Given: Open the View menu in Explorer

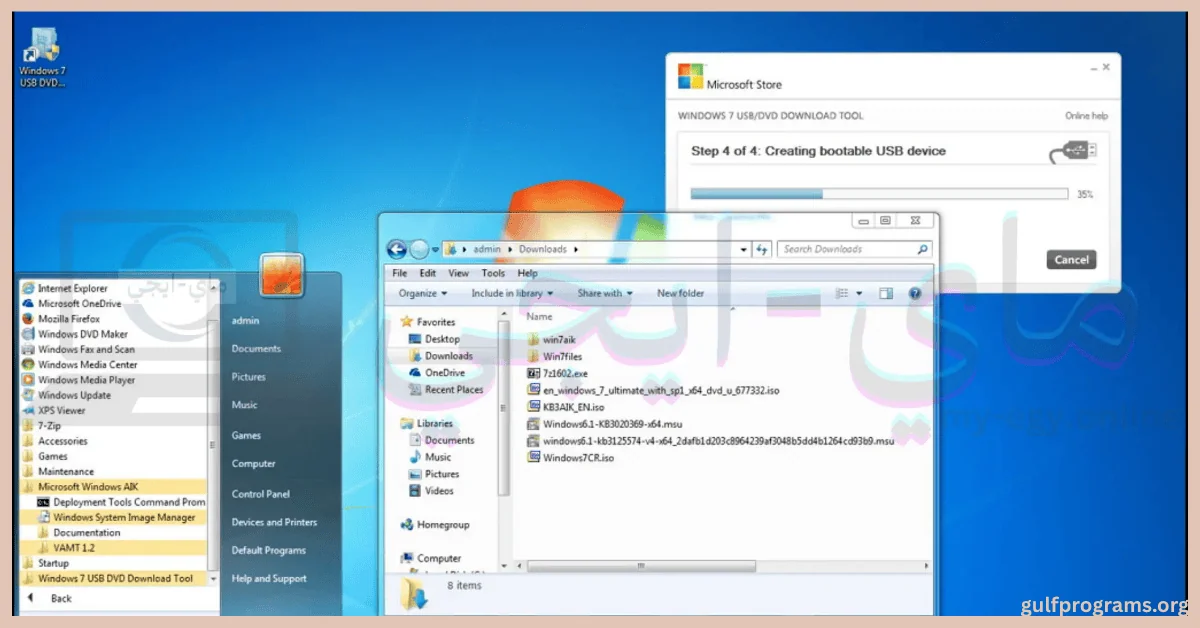Looking at the screenshot, I should [458, 273].
